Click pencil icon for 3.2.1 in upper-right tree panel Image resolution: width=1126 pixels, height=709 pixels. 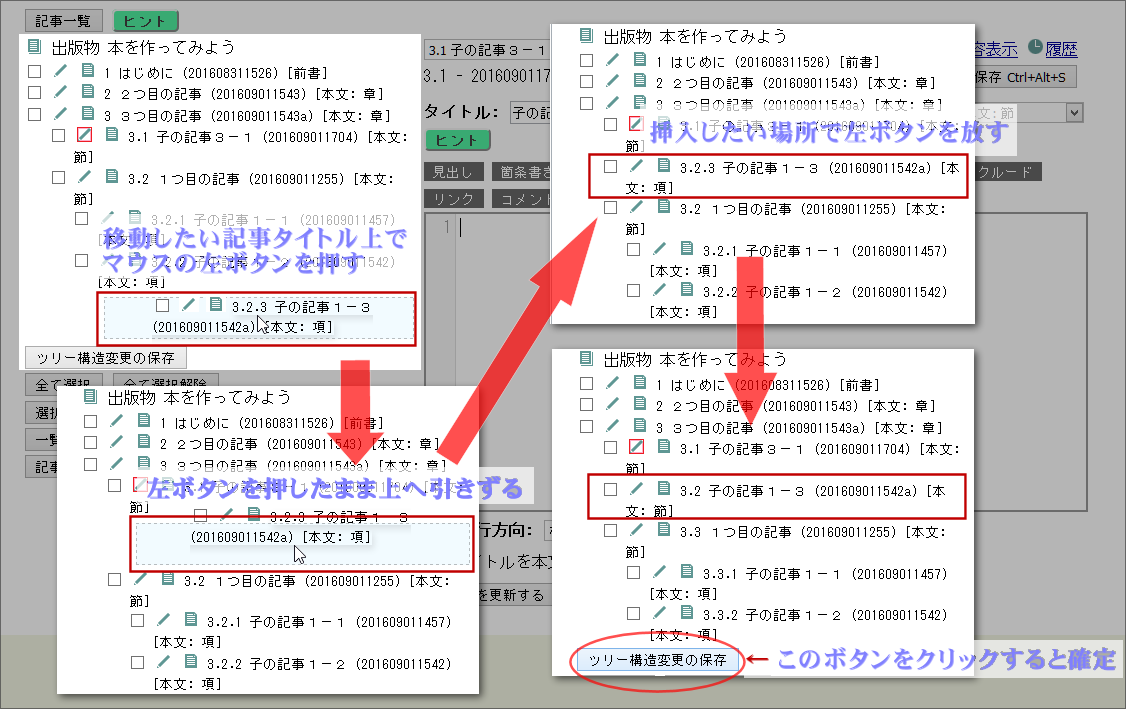(x=659, y=249)
